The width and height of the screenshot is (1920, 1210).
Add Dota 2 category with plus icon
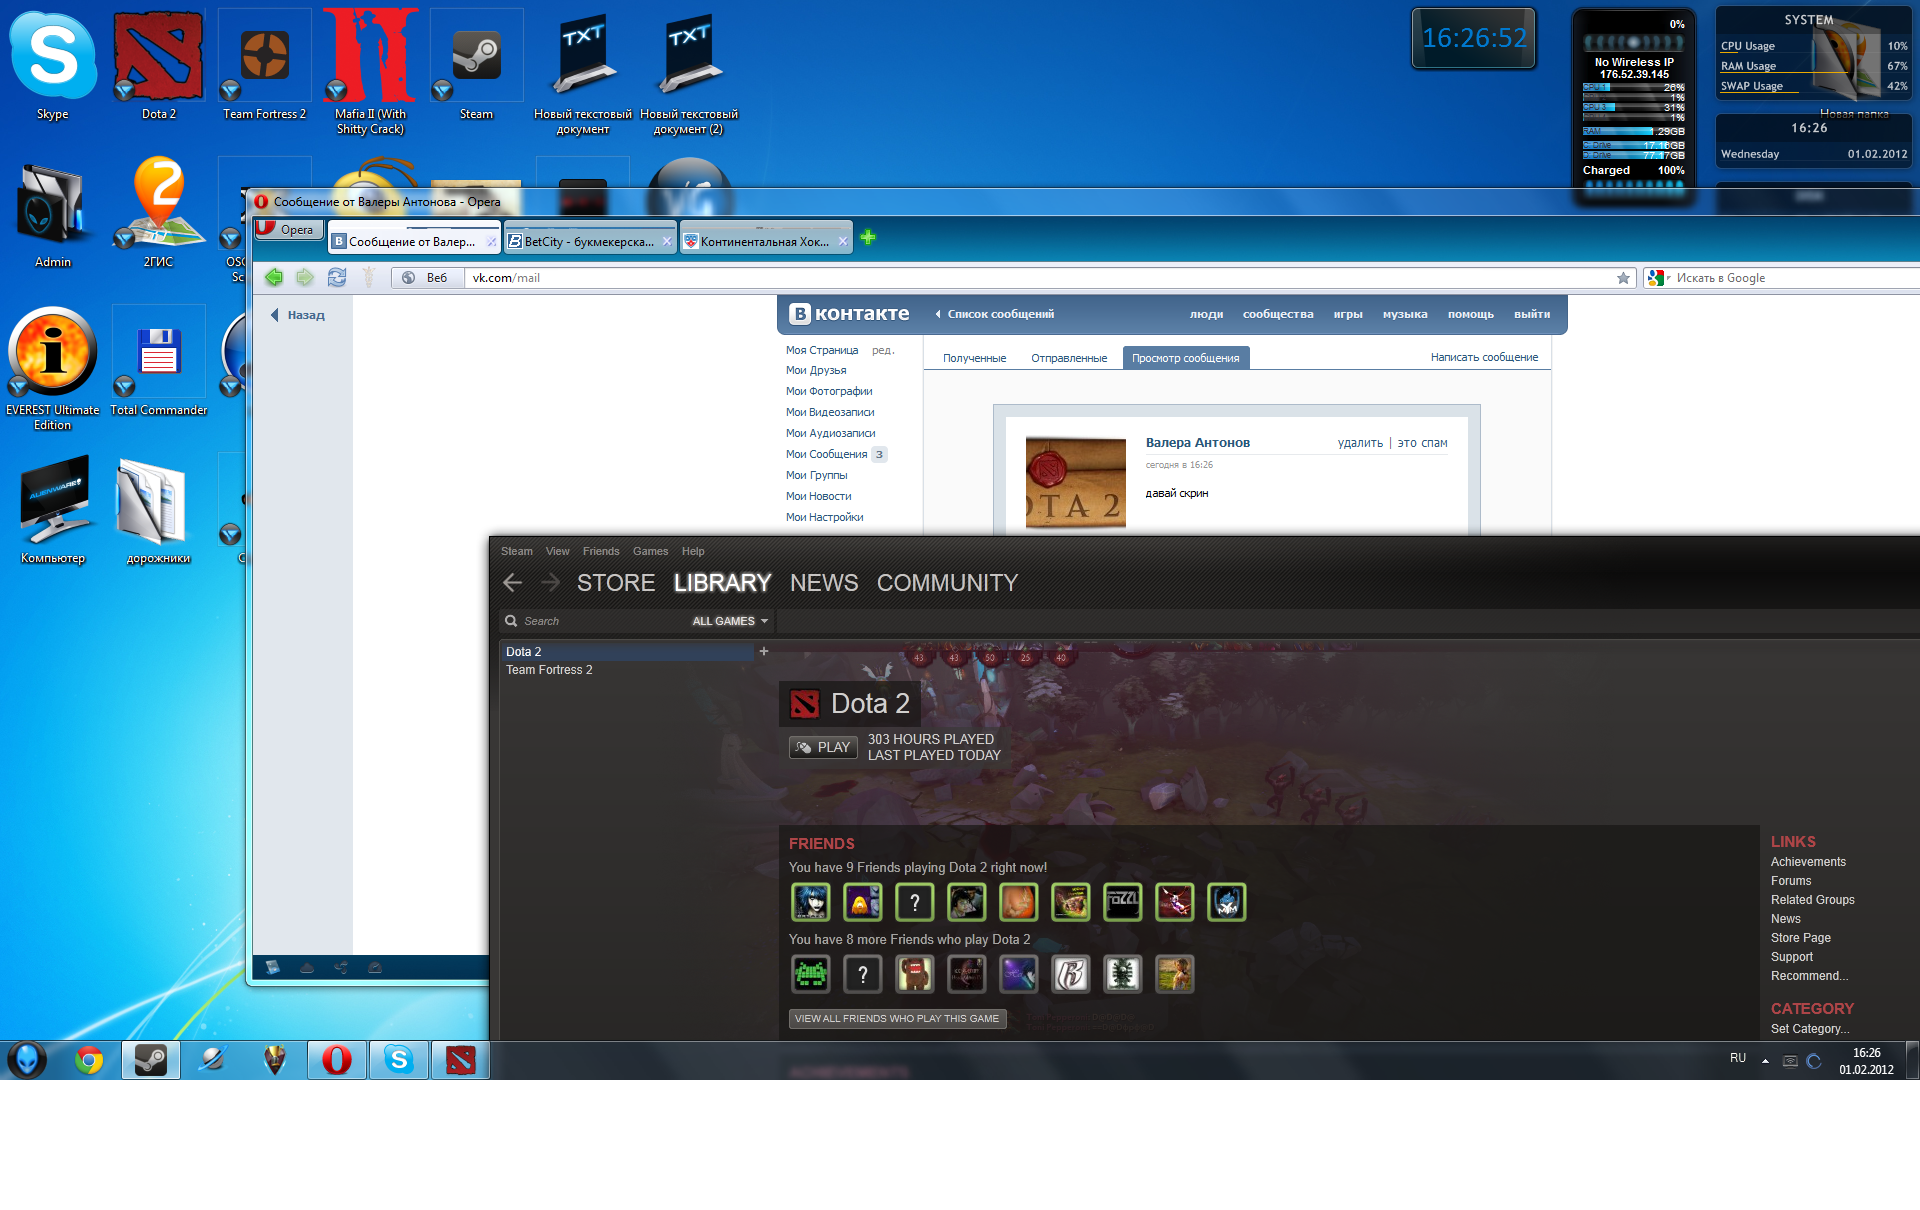click(x=764, y=651)
